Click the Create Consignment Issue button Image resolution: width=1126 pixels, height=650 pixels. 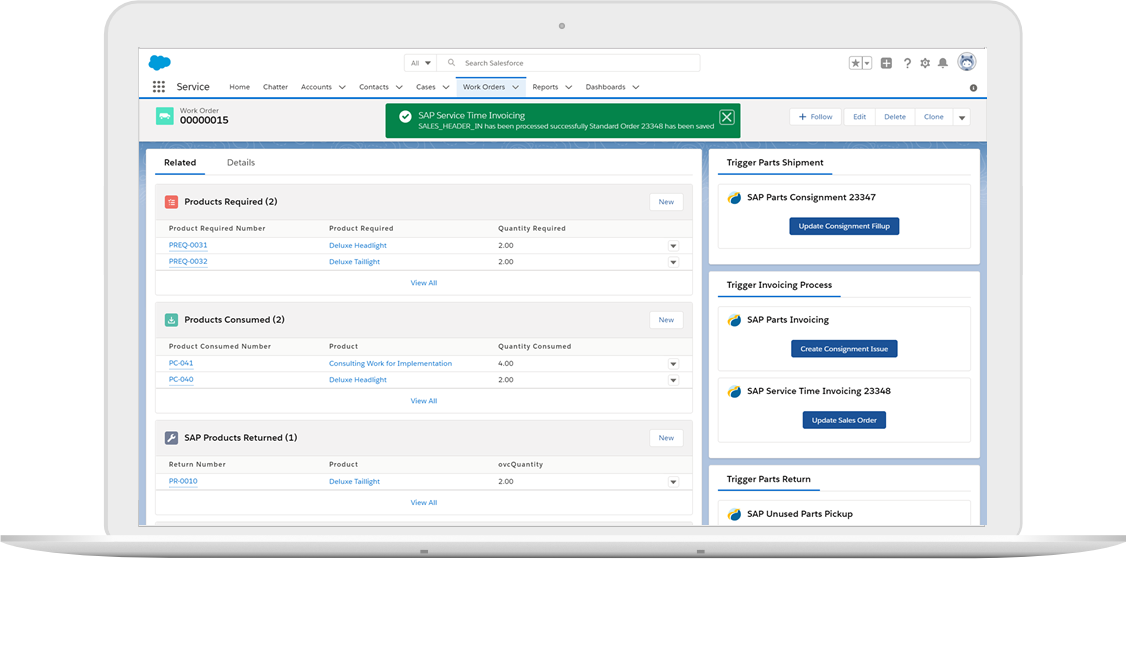tap(844, 349)
